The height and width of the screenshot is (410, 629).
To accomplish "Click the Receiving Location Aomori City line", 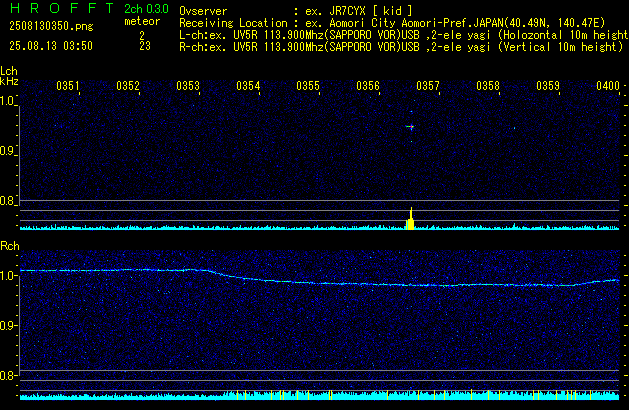I will point(392,23).
